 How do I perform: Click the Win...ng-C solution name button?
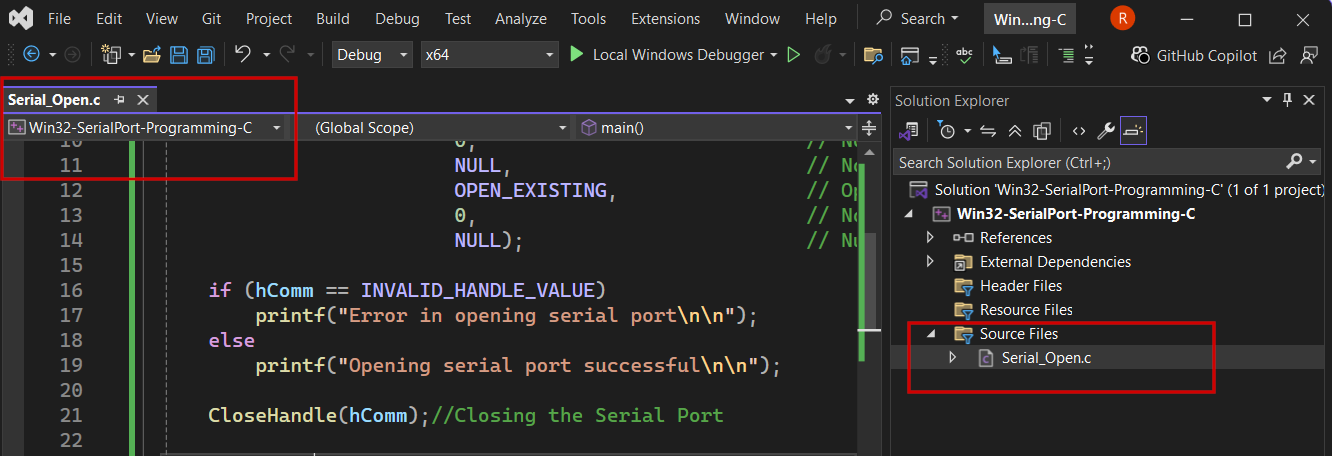(1030, 19)
